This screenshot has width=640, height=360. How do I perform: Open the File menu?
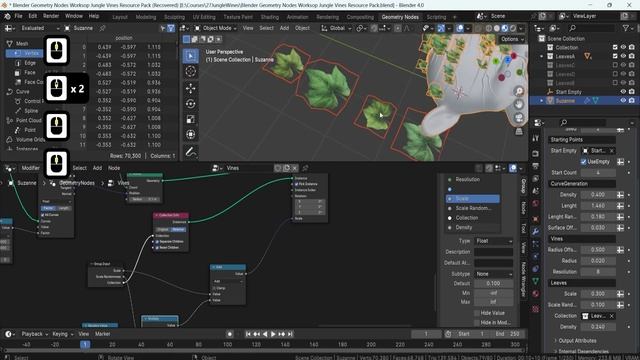[x=18, y=16]
